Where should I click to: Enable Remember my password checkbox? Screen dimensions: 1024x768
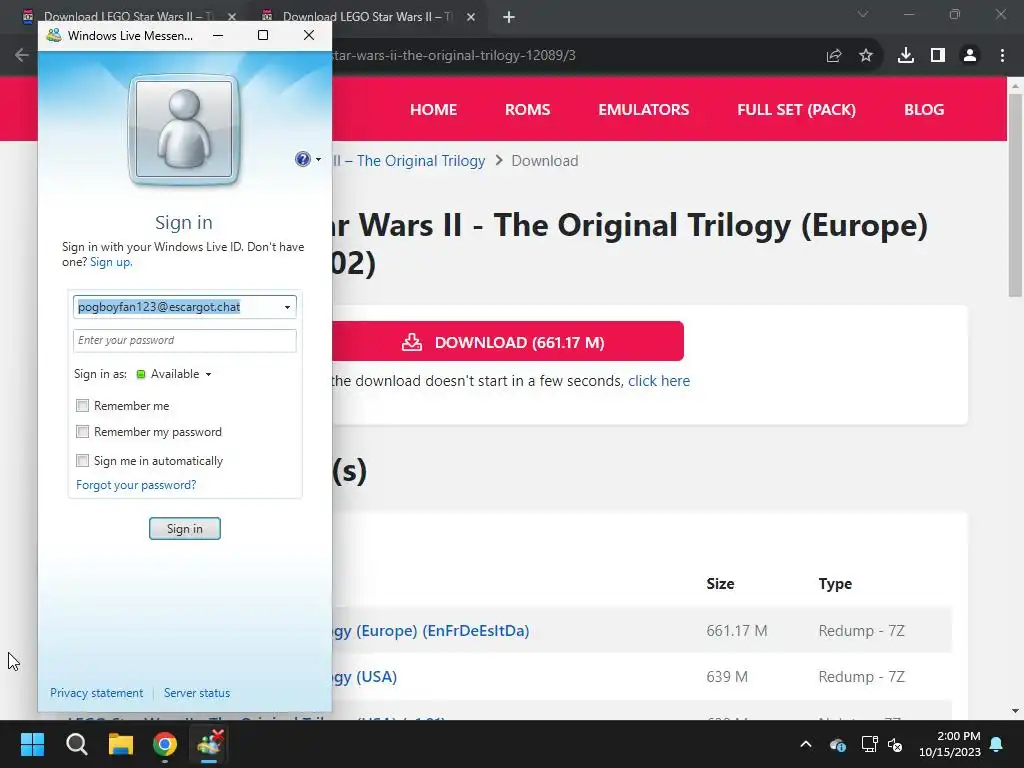82,432
